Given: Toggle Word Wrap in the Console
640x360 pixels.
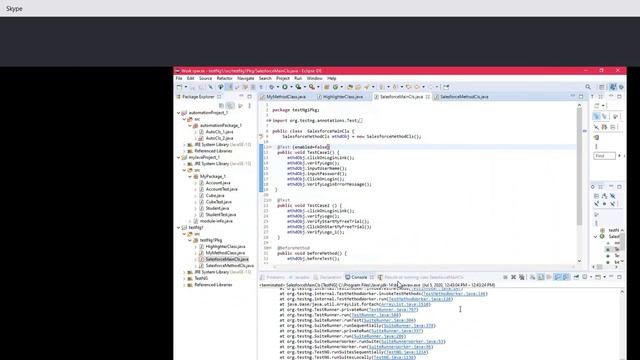Looking at the screenshot, I should (549, 277).
